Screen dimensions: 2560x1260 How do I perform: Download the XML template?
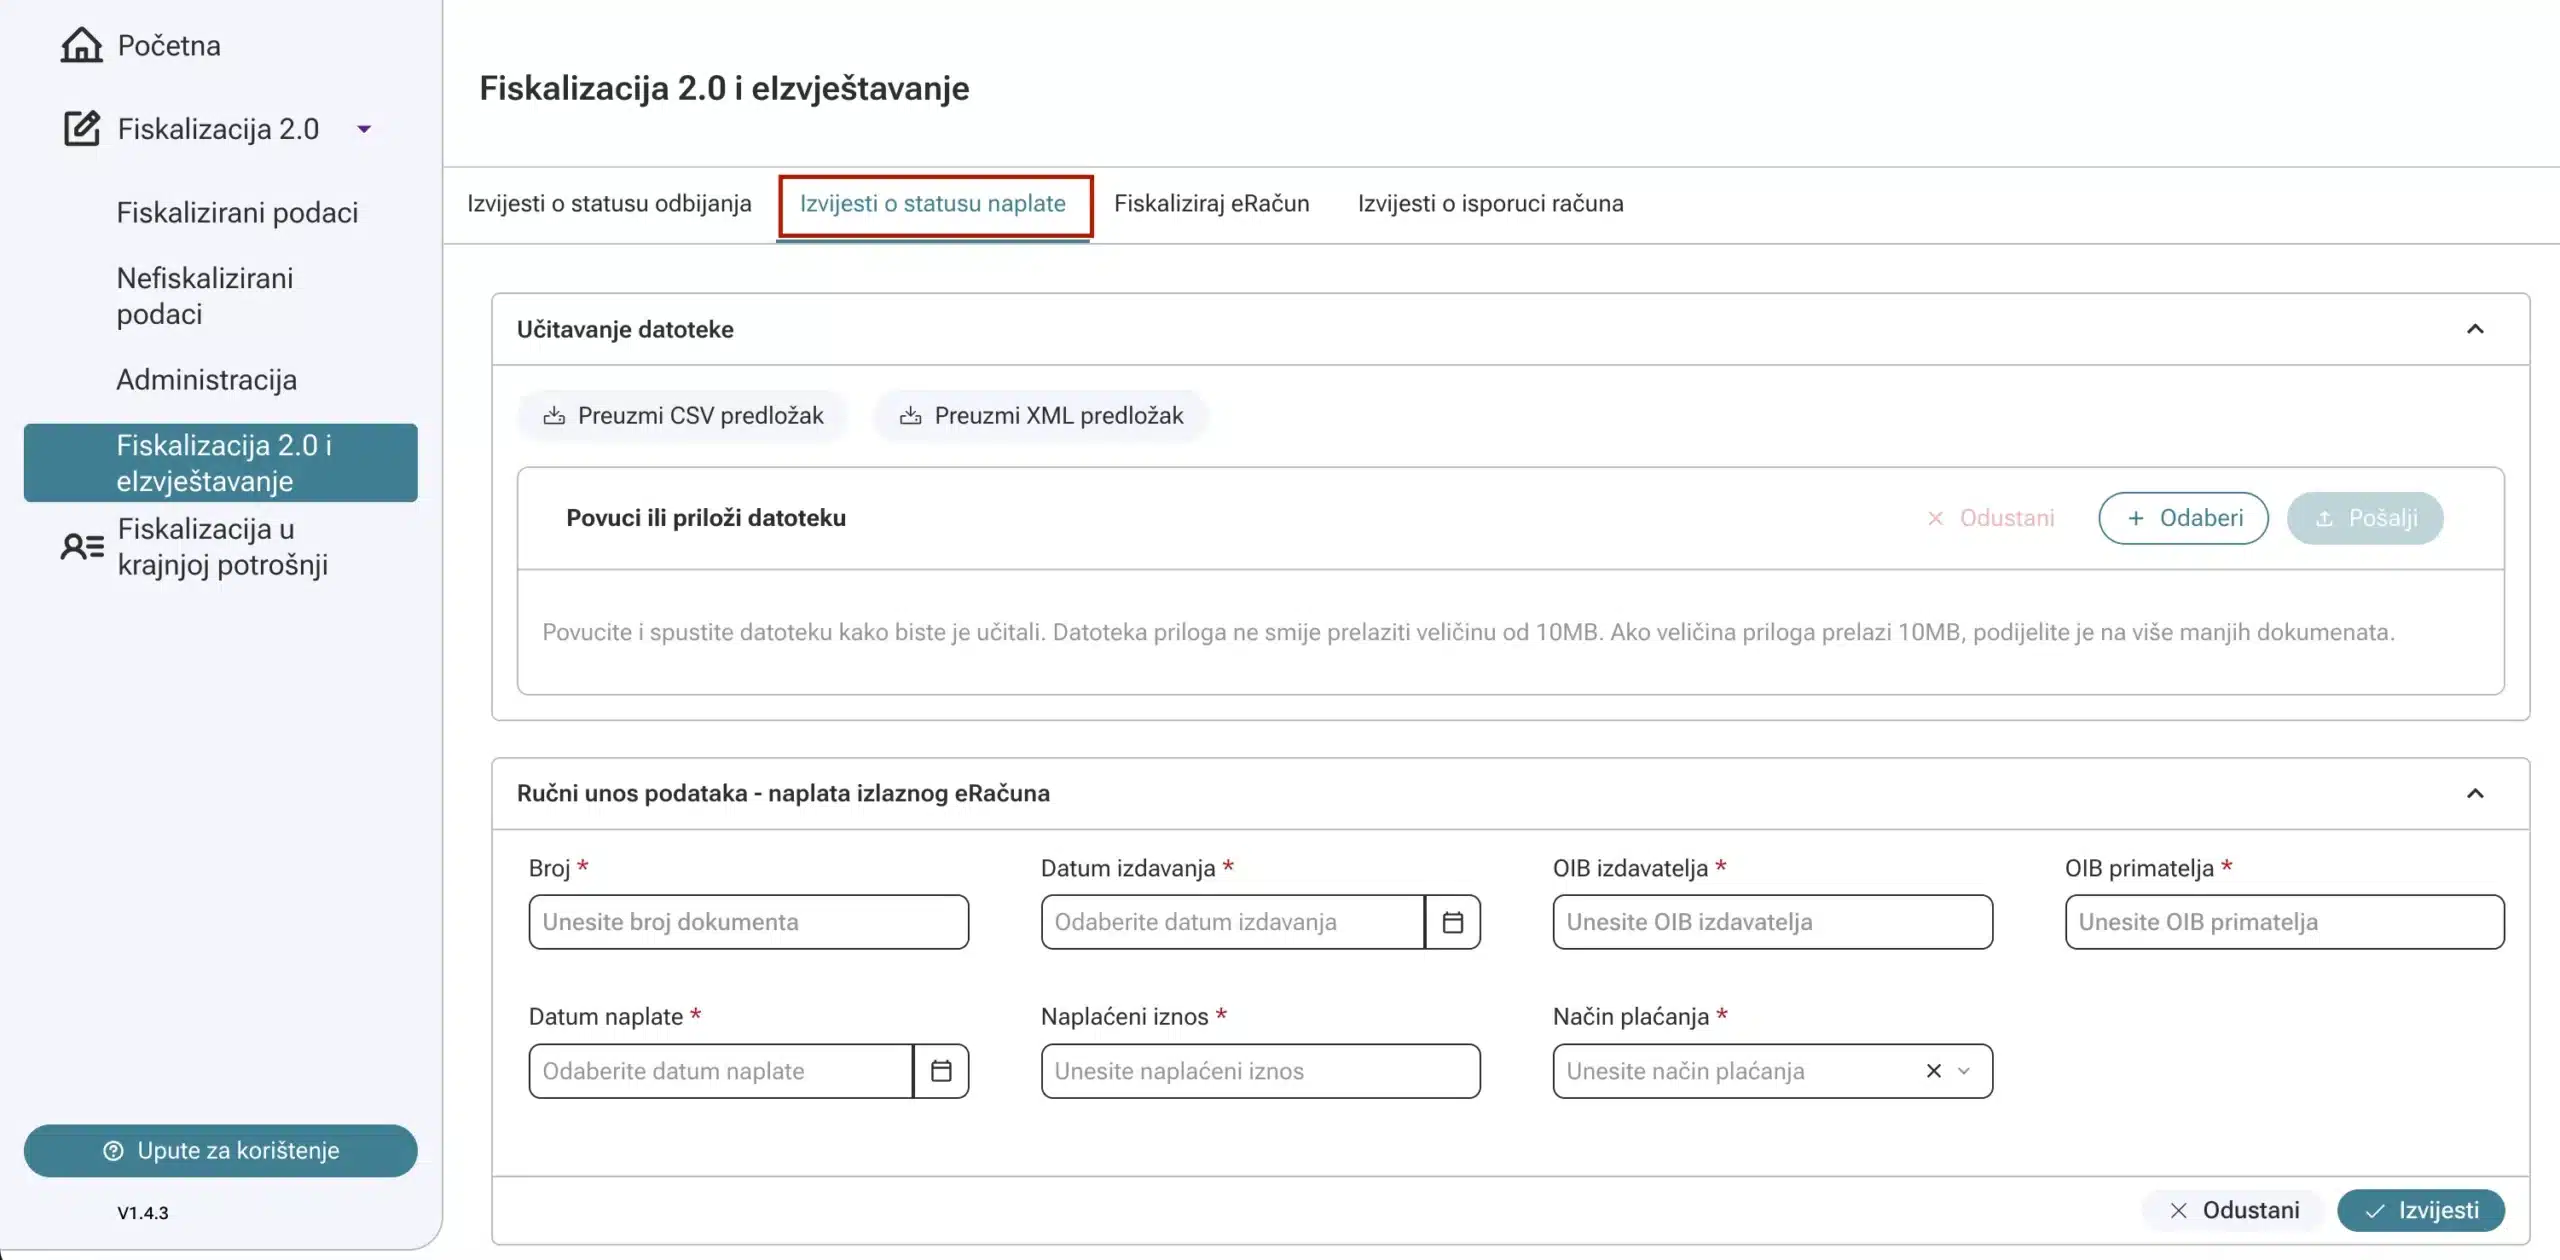pyautogui.click(x=1041, y=416)
